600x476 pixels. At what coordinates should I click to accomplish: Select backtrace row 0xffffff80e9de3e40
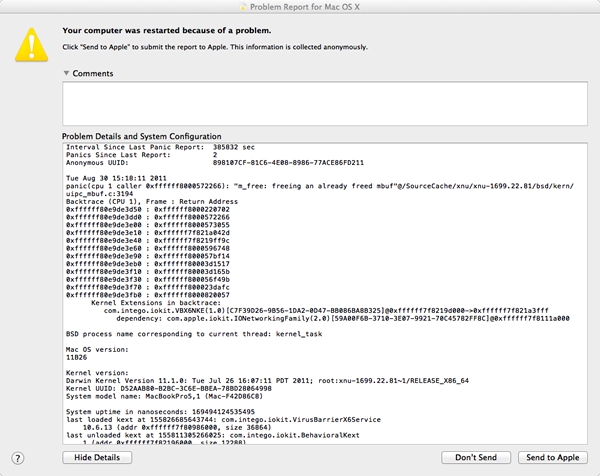148,241
